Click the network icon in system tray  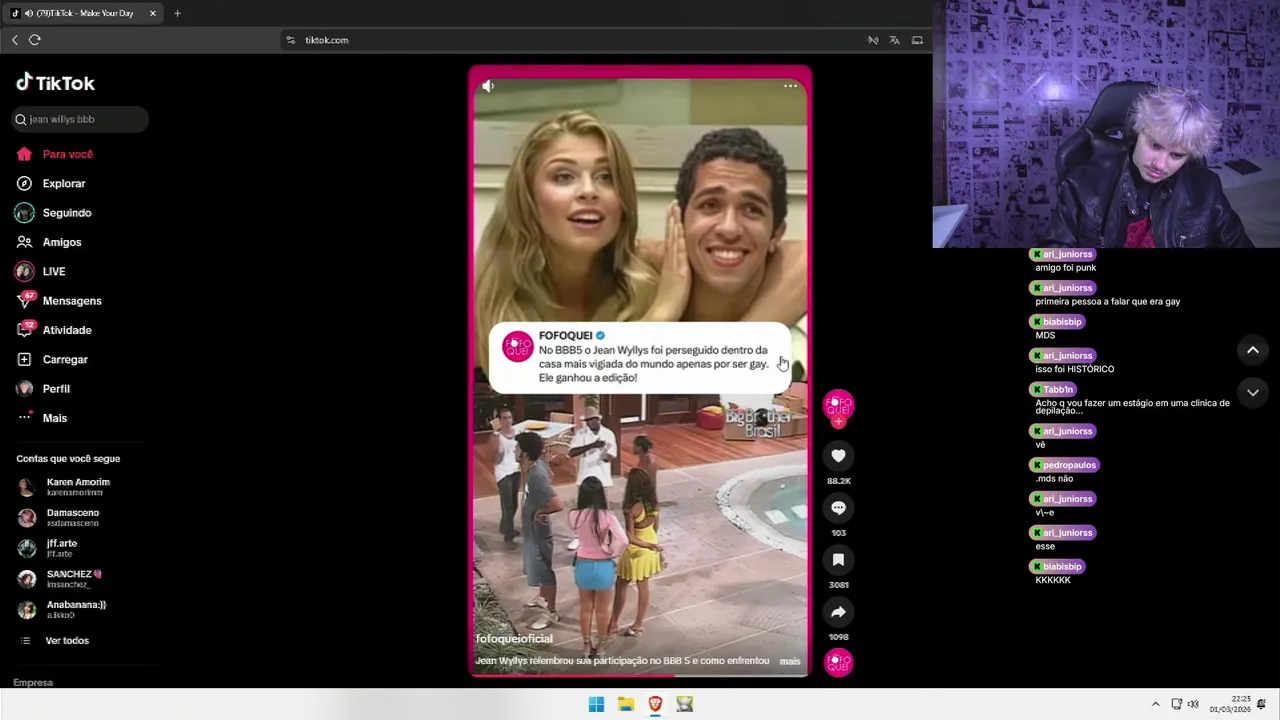click(x=1177, y=704)
